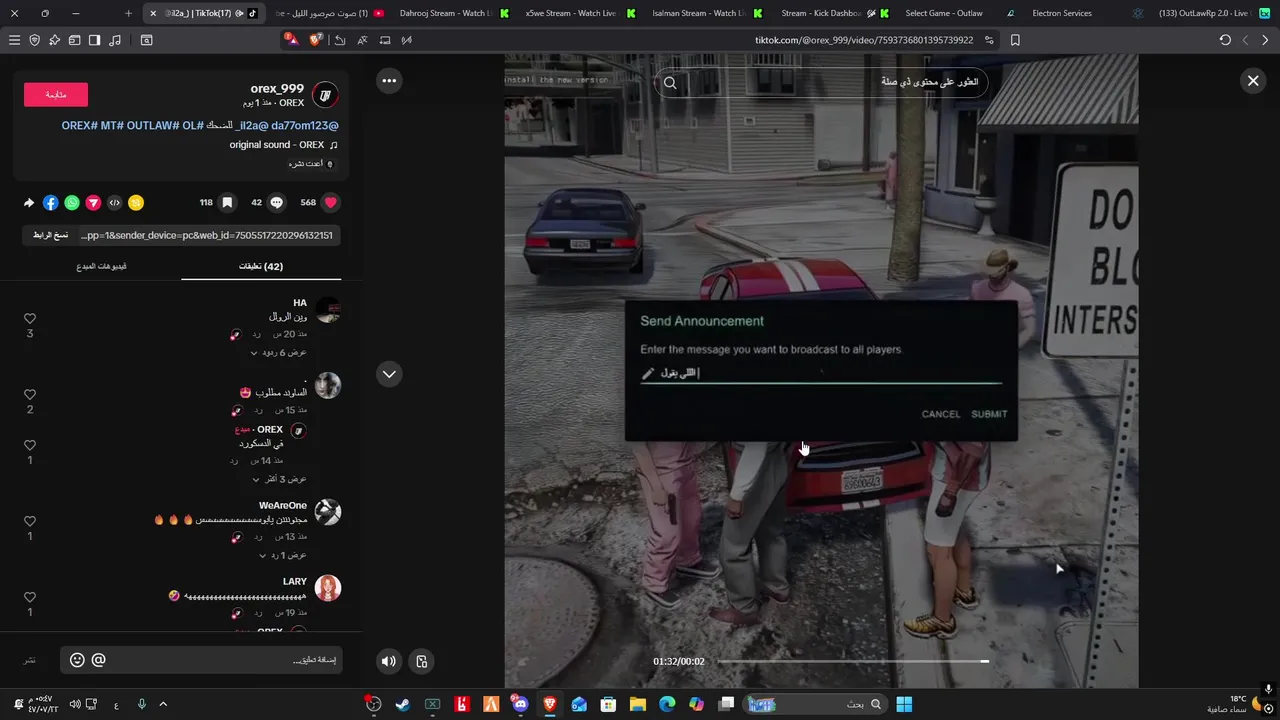The width and height of the screenshot is (1280, 720).
Task: Like the video with the heart icon showing 568
Action: pyautogui.click(x=331, y=202)
